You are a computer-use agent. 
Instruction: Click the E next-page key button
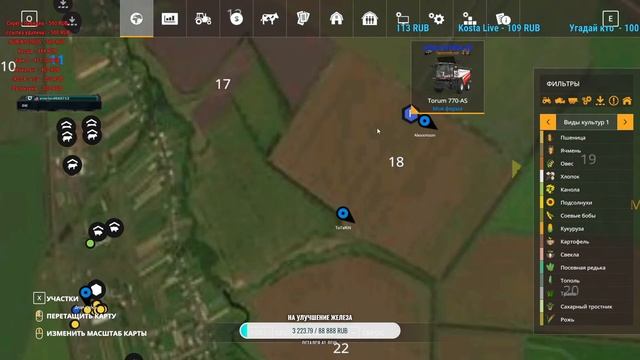610,19
